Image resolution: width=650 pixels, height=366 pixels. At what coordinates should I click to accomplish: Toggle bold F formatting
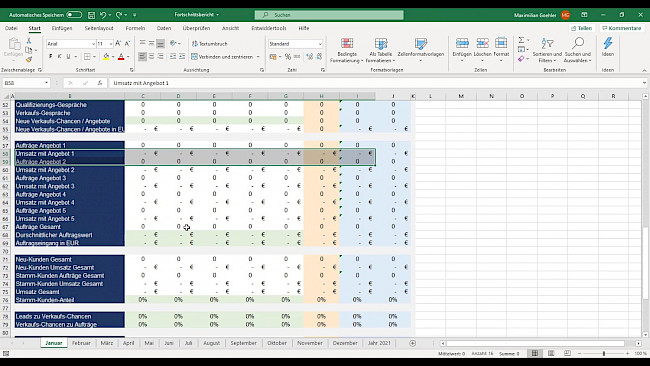point(51,56)
